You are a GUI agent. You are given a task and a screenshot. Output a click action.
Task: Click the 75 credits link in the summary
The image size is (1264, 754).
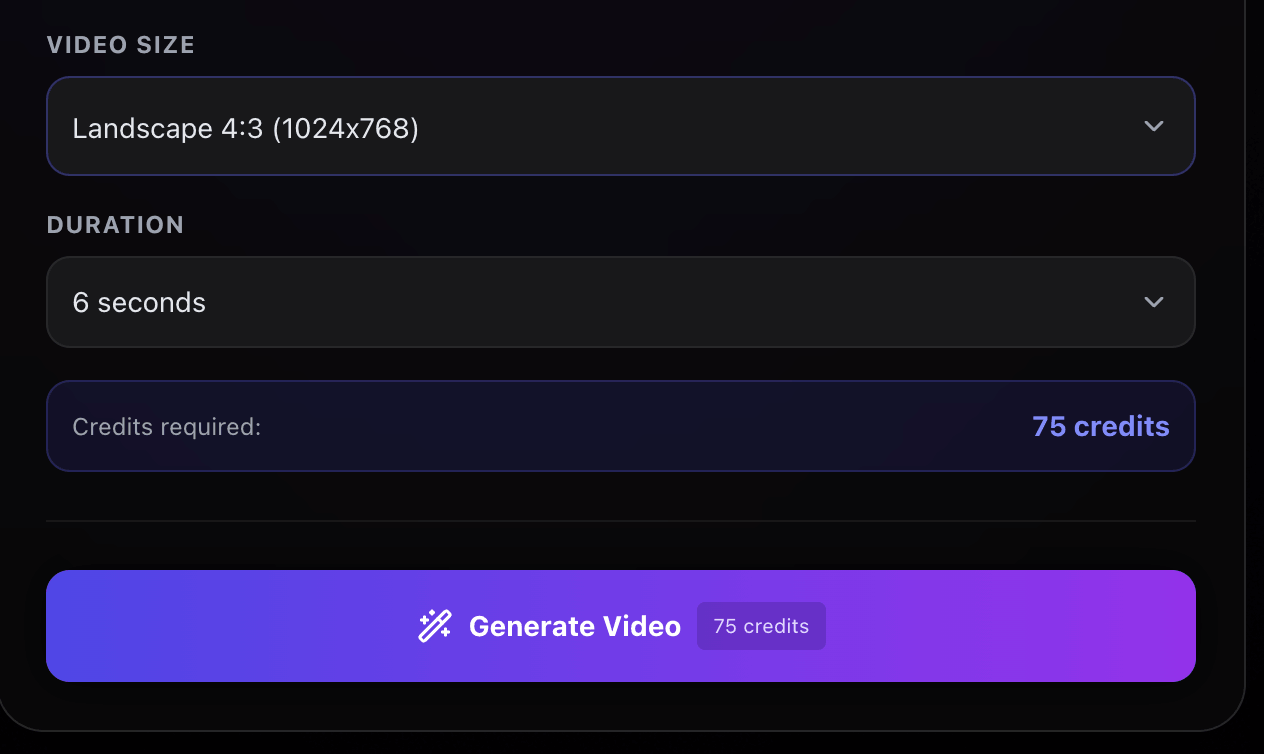[x=1100, y=425]
